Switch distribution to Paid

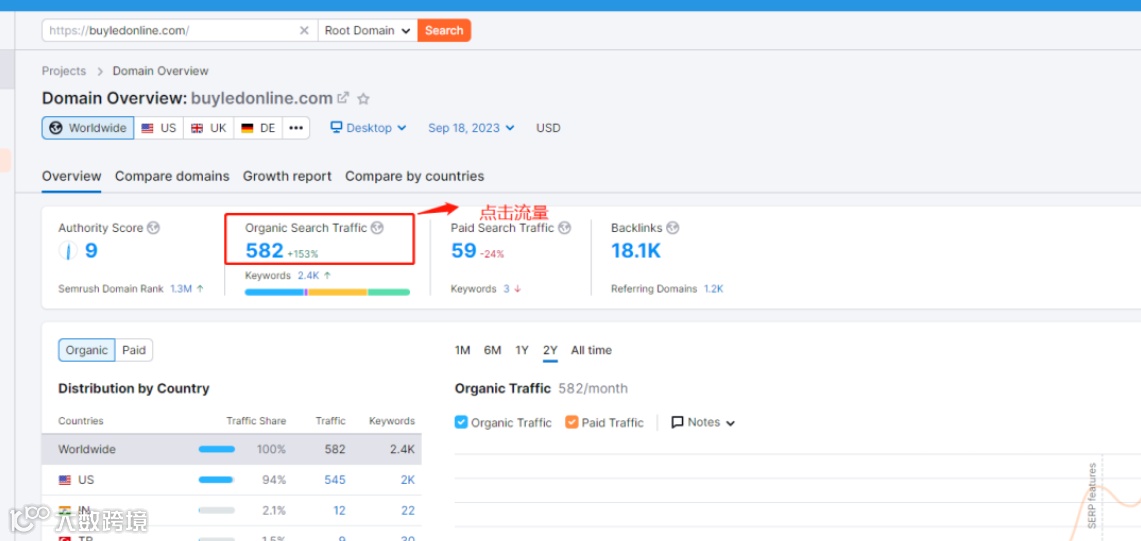134,350
